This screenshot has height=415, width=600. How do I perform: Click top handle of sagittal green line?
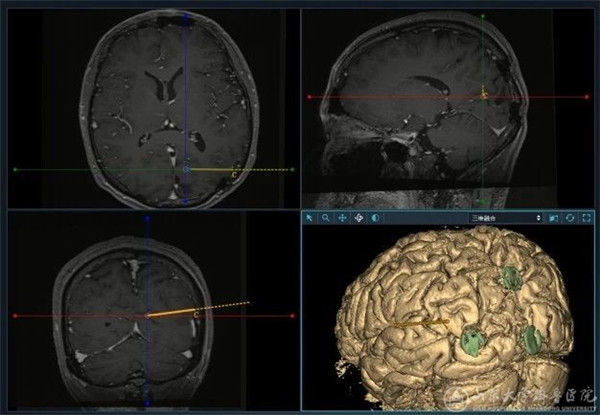tap(483, 16)
